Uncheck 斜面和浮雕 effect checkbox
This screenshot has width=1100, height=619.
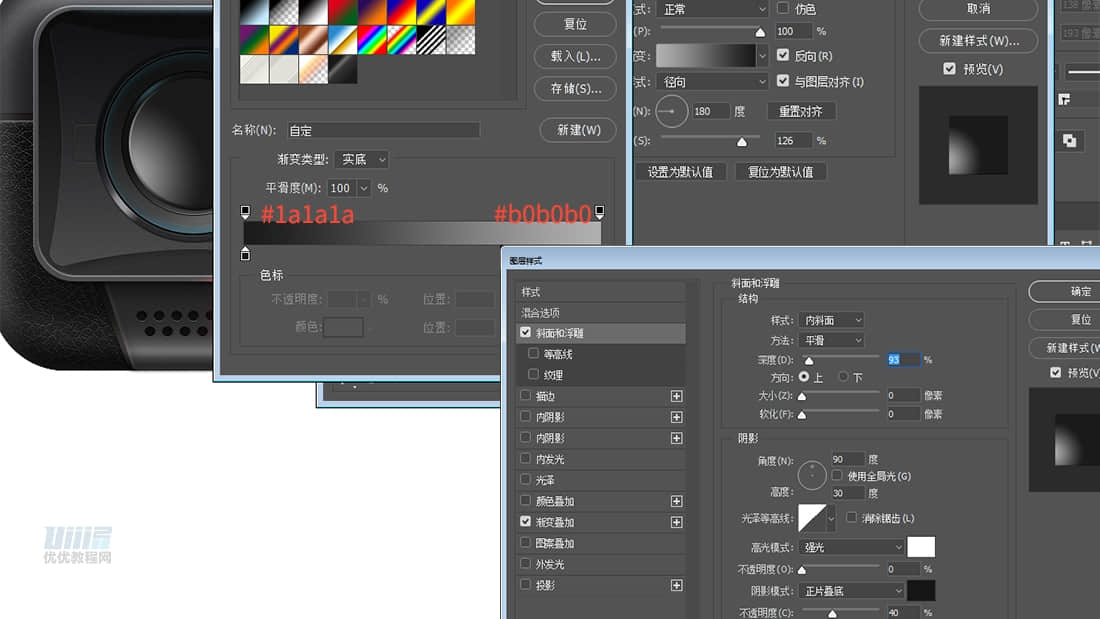tap(525, 333)
